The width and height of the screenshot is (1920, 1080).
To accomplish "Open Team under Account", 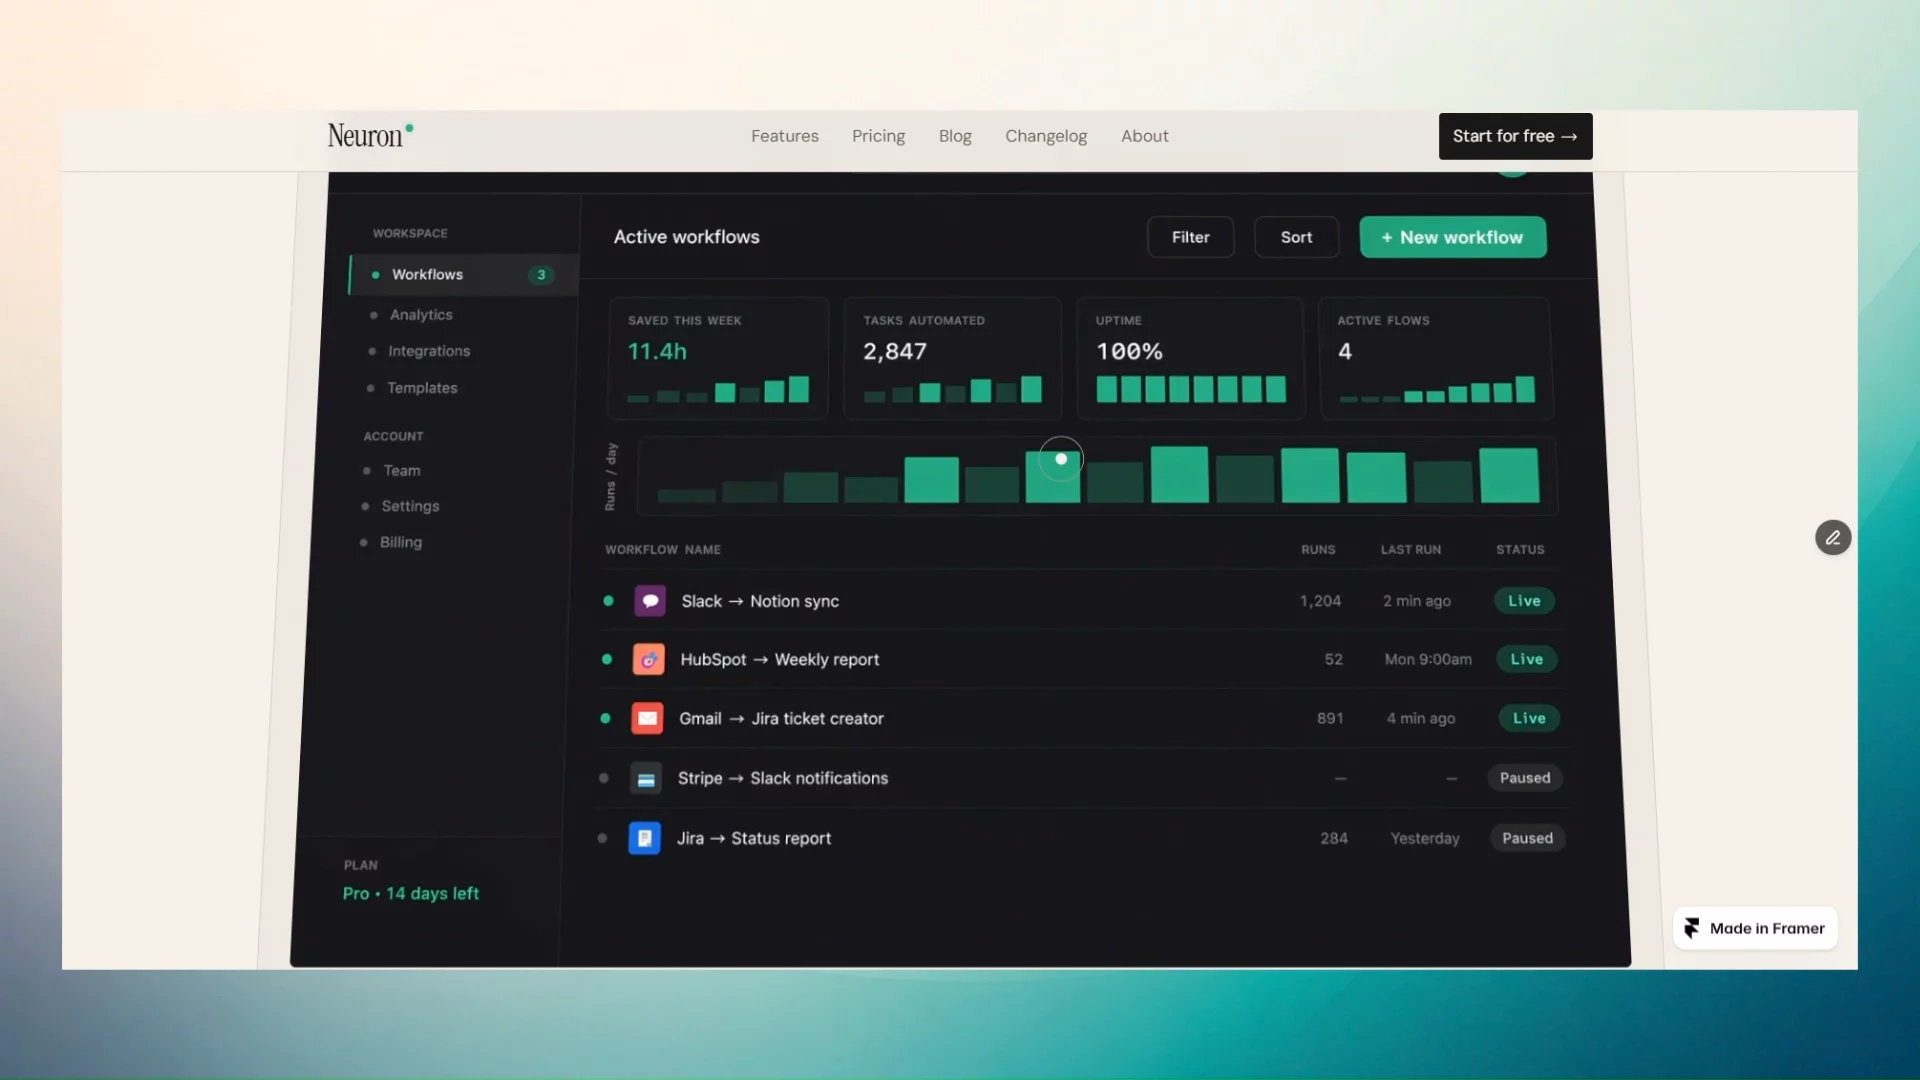I will tap(402, 471).
